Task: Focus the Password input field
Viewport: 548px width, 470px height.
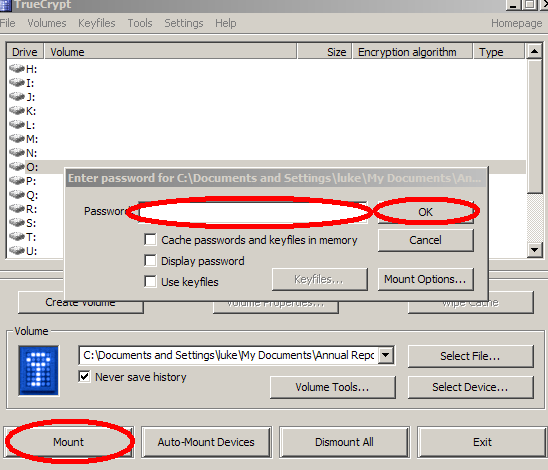Action: click(253, 212)
